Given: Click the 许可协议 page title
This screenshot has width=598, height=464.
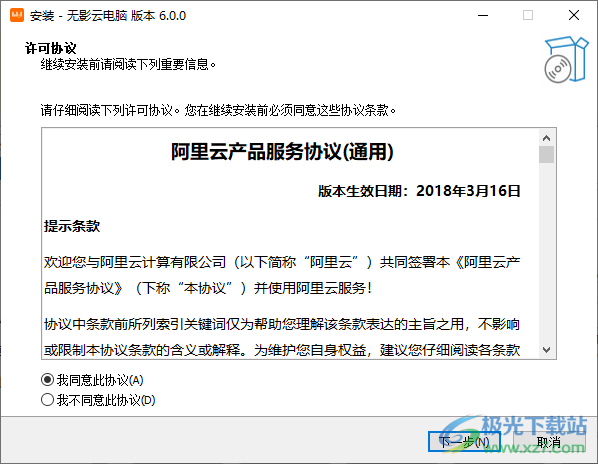Looking at the screenshot, I should coord(51,48).
